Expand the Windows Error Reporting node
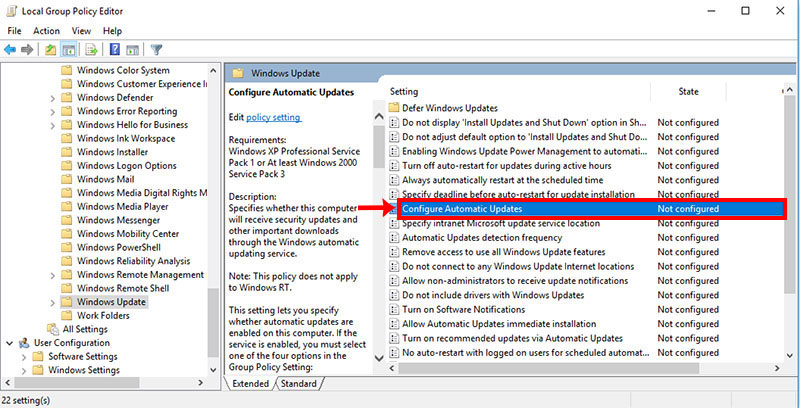 pyautogui.click(x=53, y=112)
